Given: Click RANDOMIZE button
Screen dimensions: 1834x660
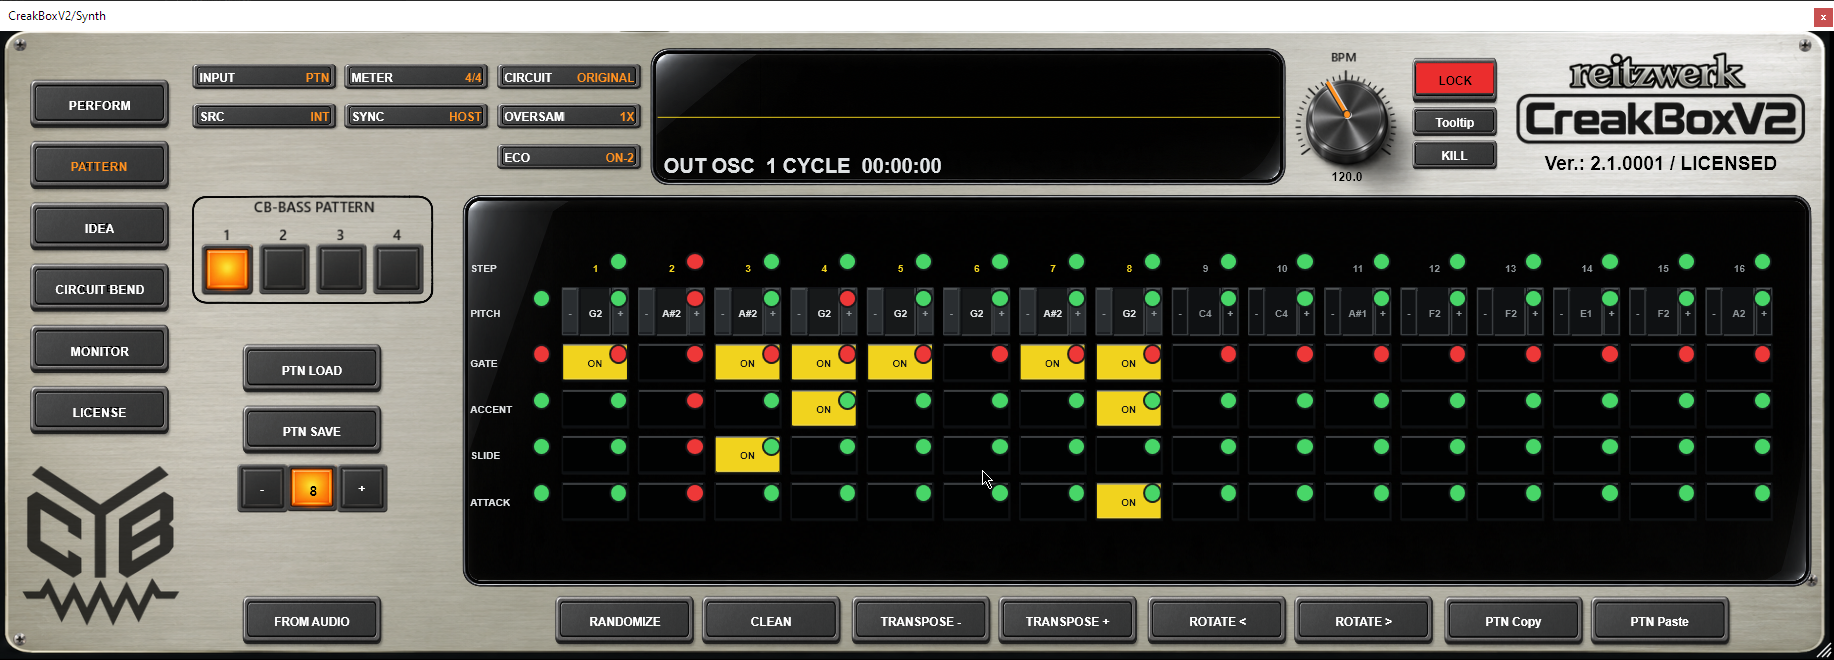Looking at the screenshot, I should (624, 621).
